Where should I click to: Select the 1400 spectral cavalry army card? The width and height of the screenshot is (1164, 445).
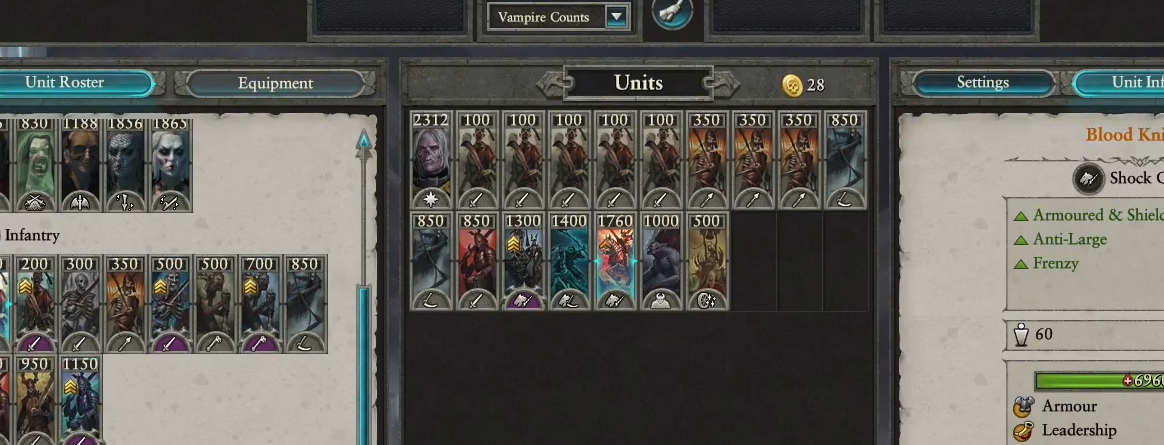click(x=569, y=261)
